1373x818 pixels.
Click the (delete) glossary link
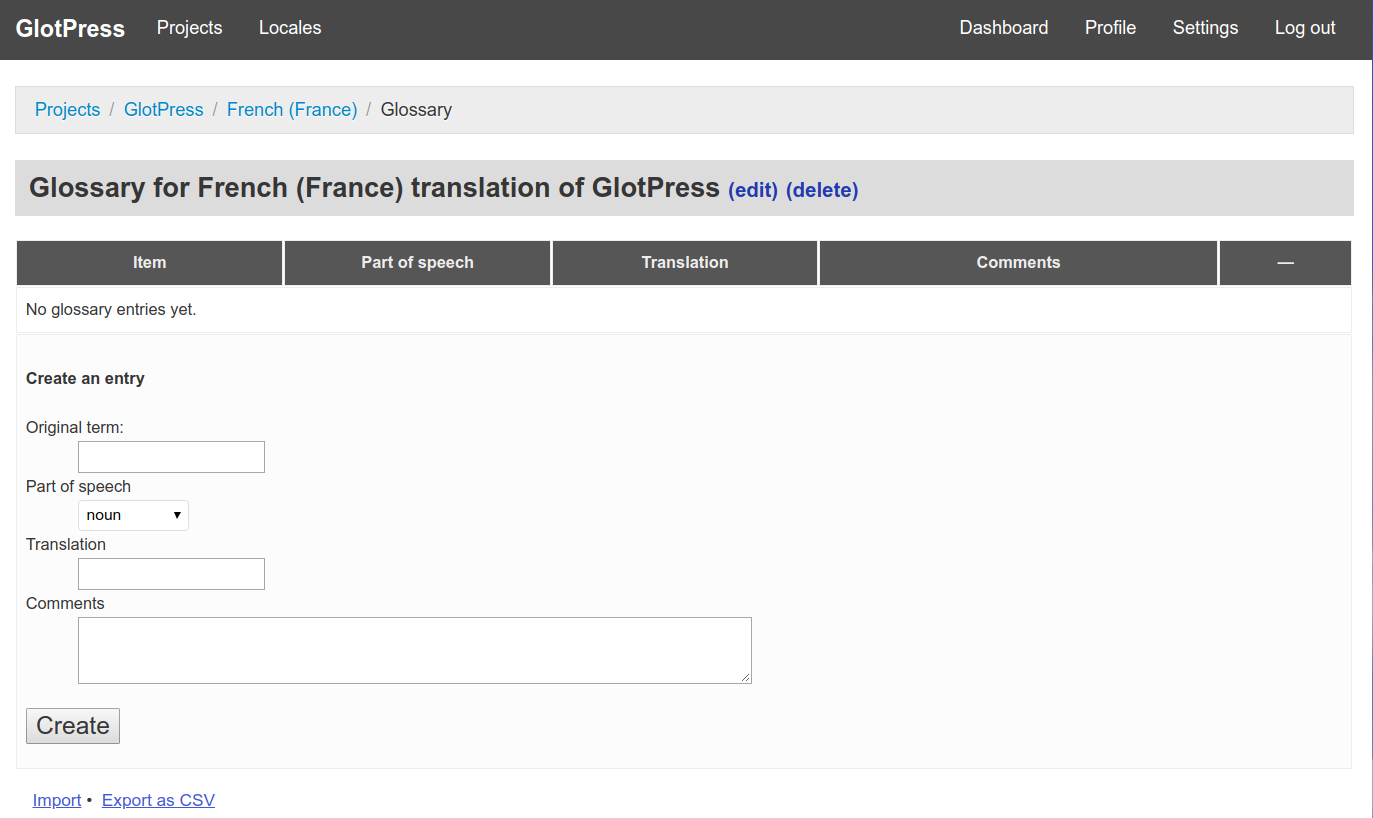(821, 190)
